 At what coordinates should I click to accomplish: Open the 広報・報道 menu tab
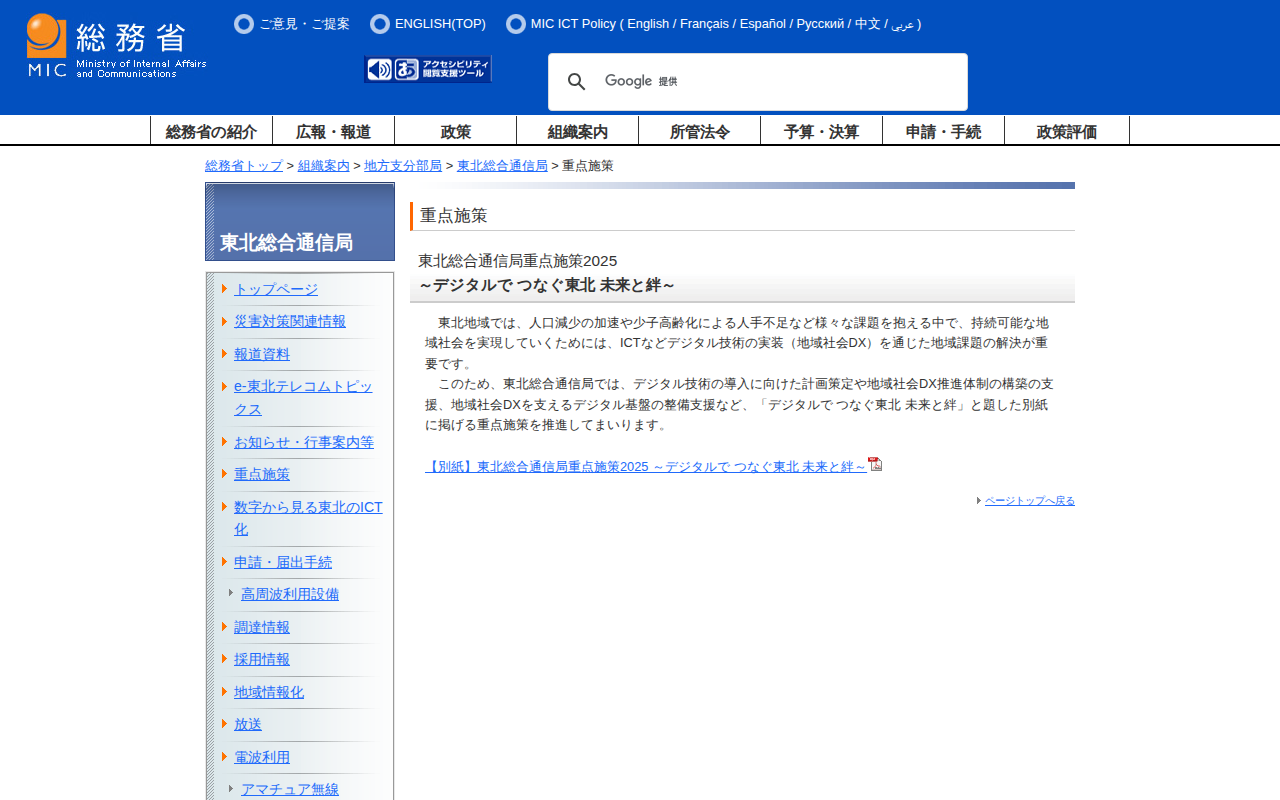point(333,131)
